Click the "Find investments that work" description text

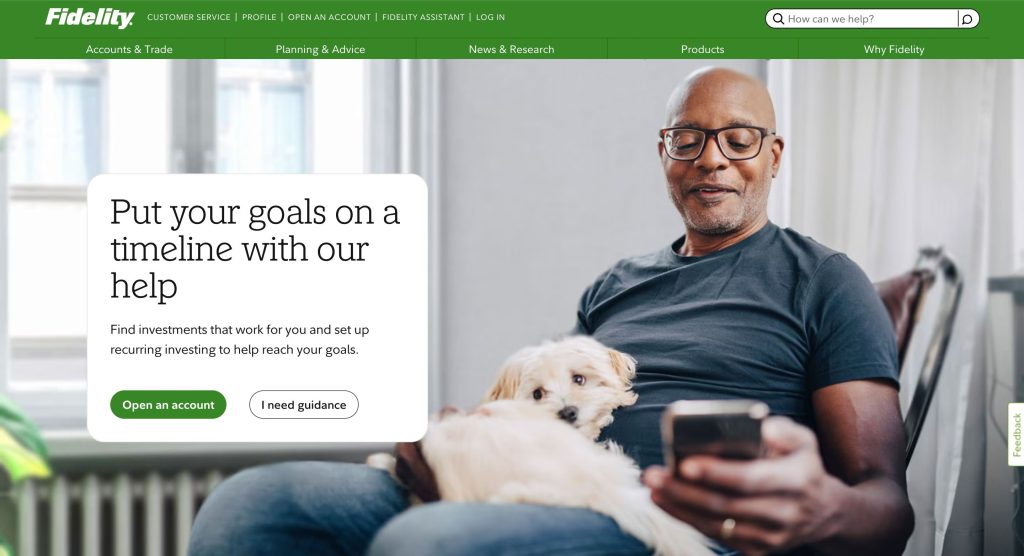[240, 340]
